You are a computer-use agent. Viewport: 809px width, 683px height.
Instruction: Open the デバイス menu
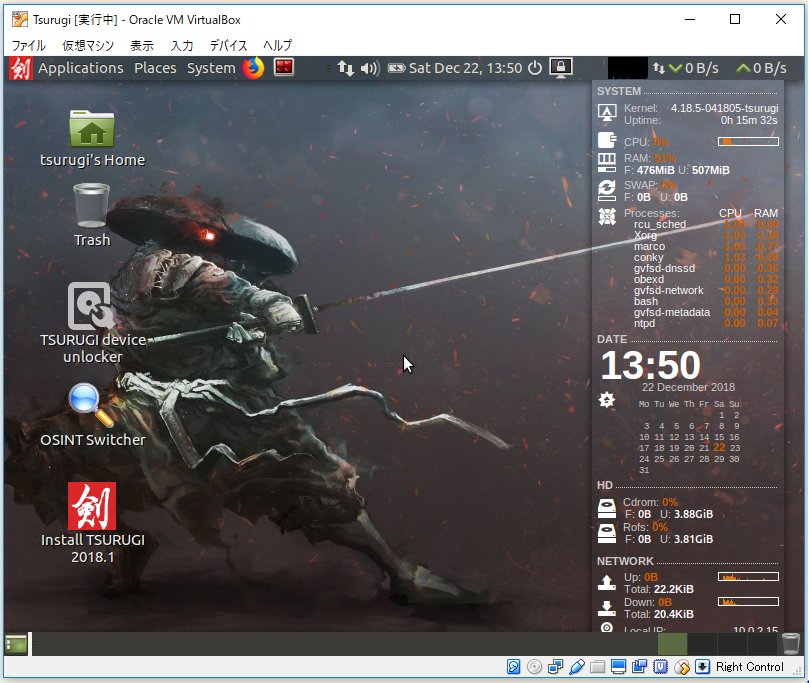click(x=228, y=45)
